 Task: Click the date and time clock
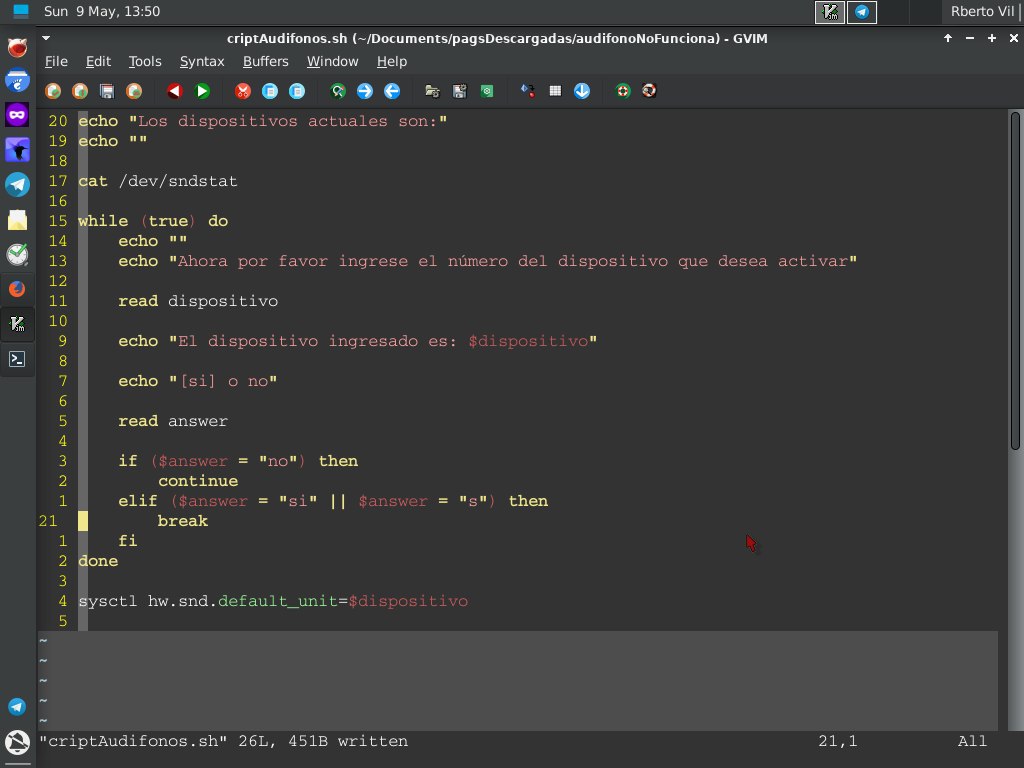point(102,12)
